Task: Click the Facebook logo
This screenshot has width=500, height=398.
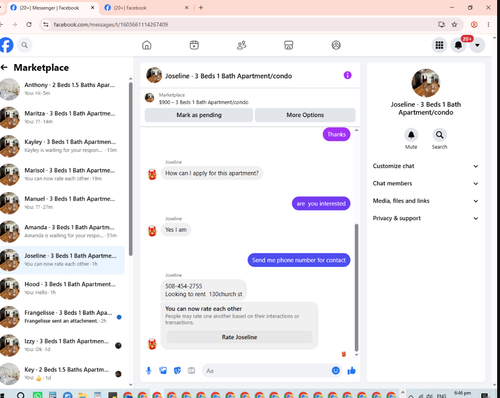Action: point(6,45)
